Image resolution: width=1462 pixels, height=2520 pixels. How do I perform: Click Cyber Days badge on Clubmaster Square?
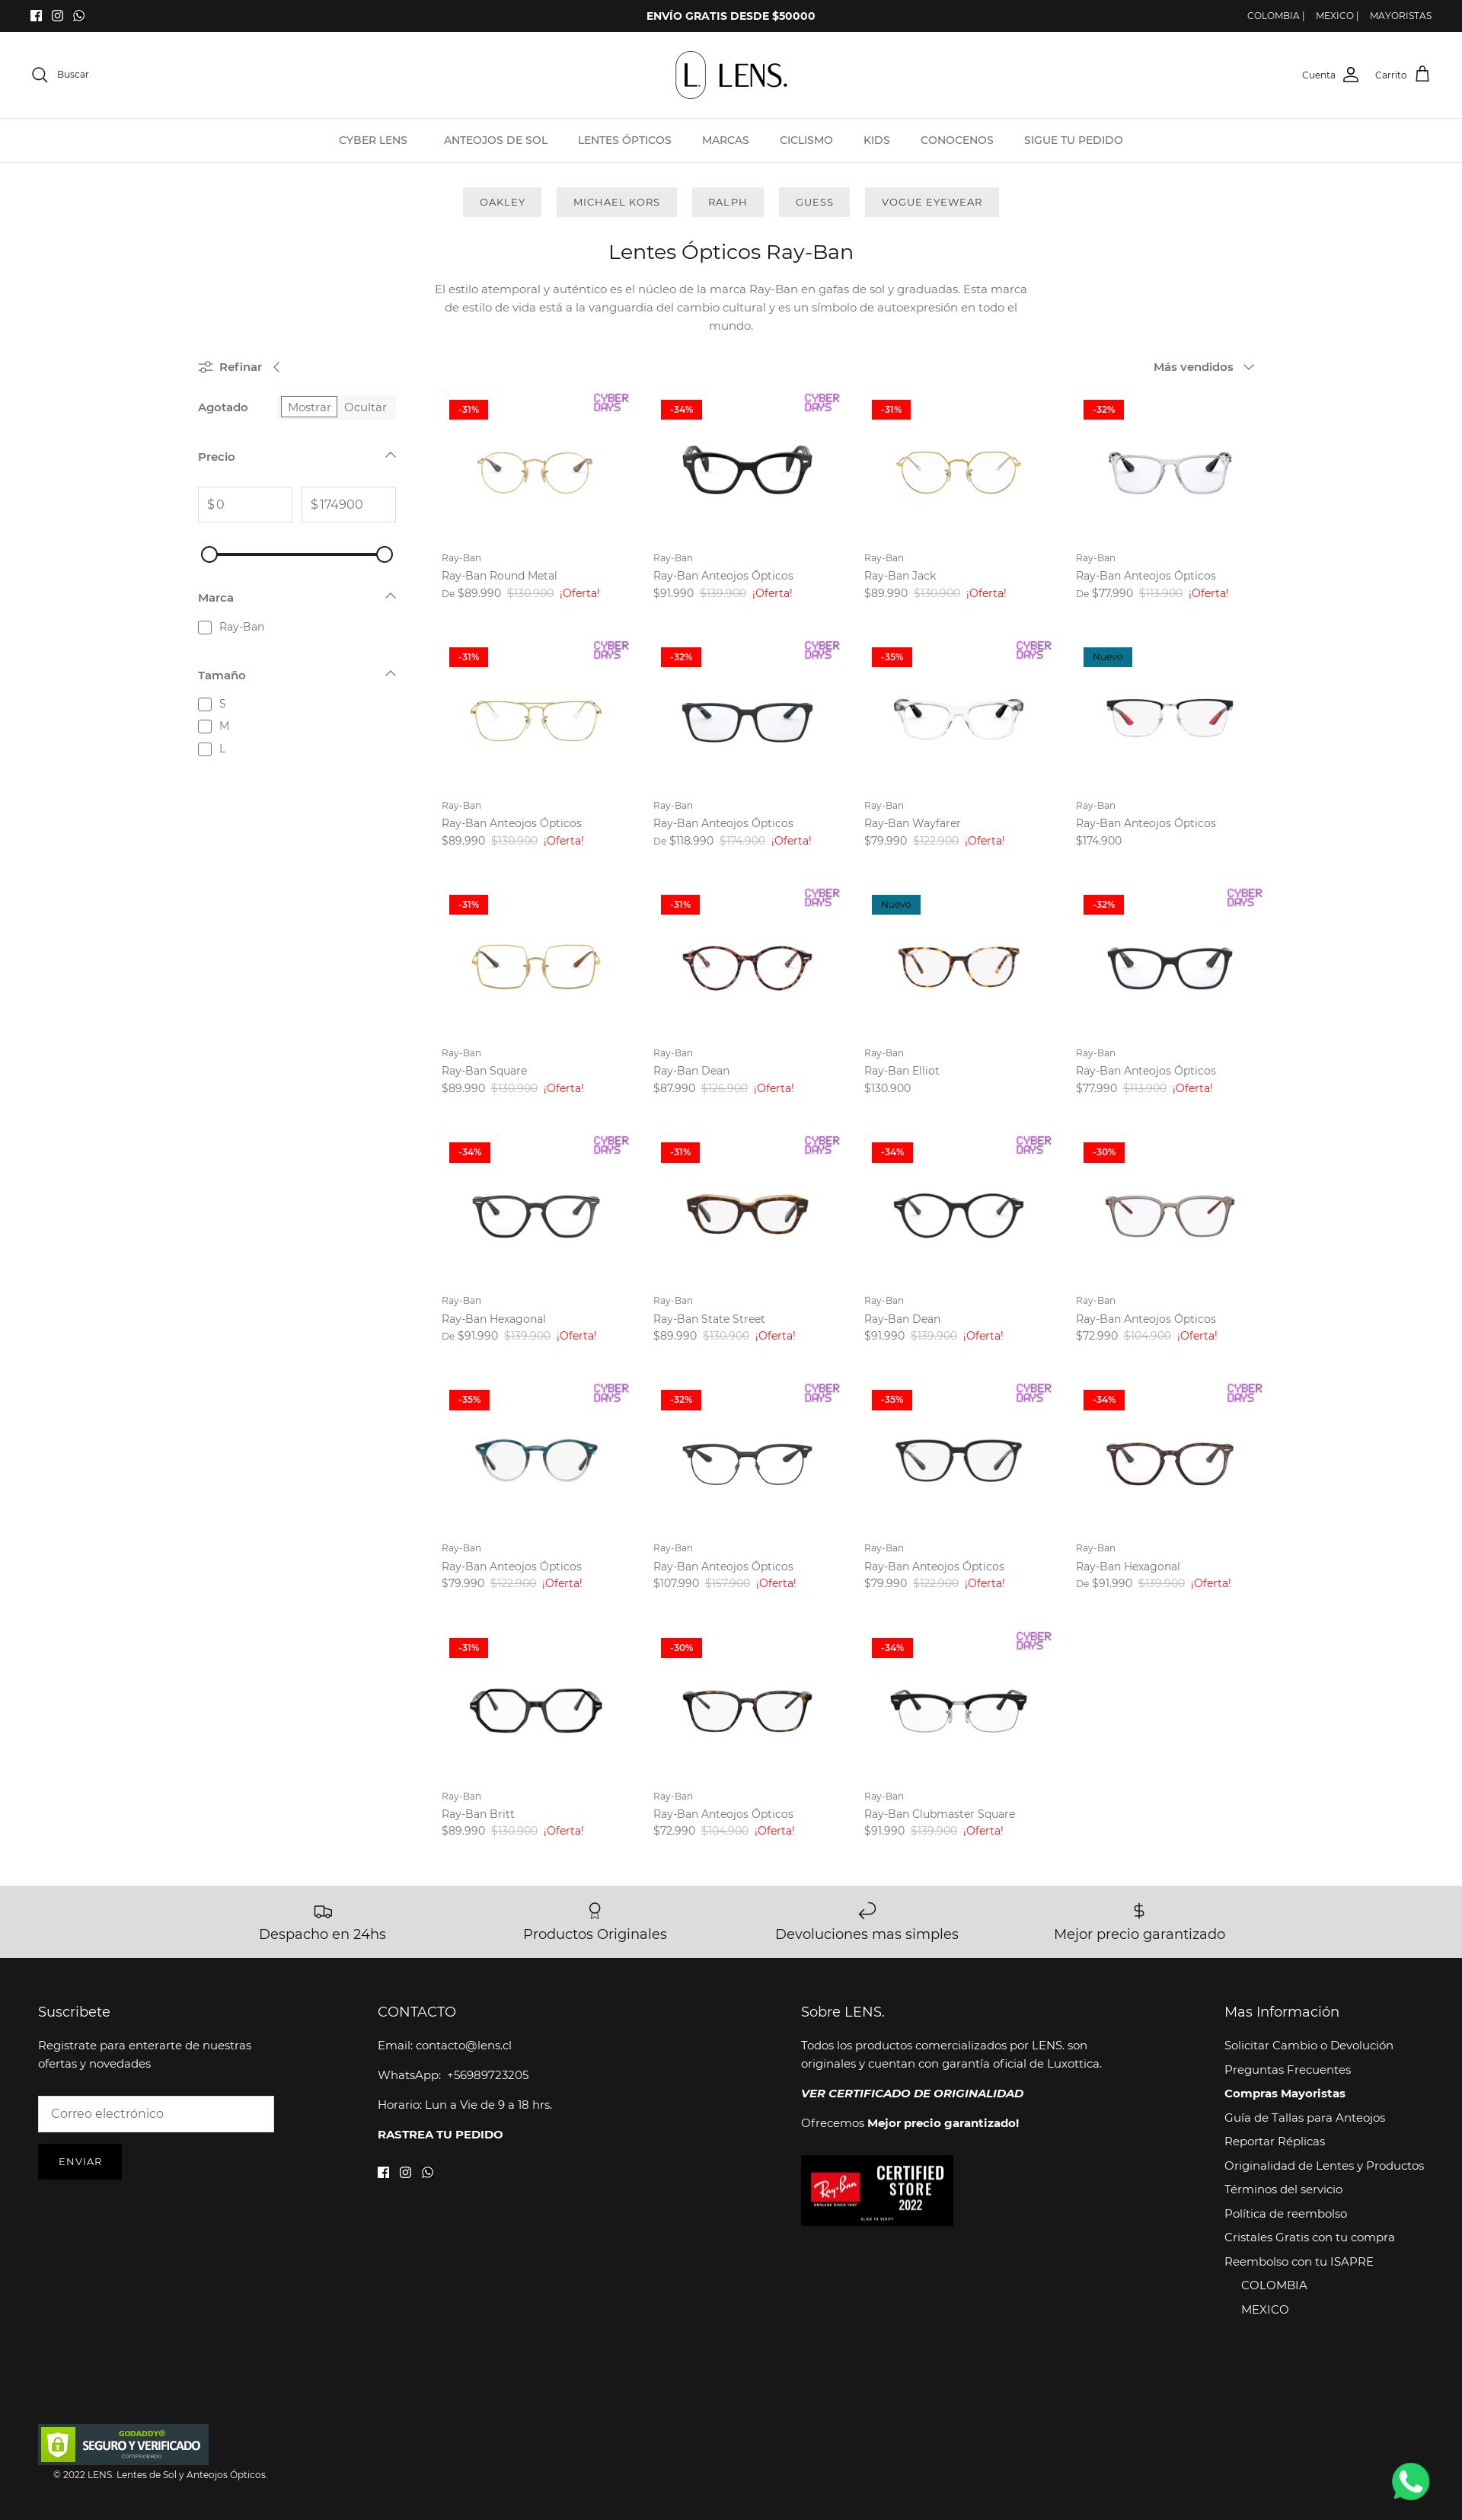tap(1034, 1641)
